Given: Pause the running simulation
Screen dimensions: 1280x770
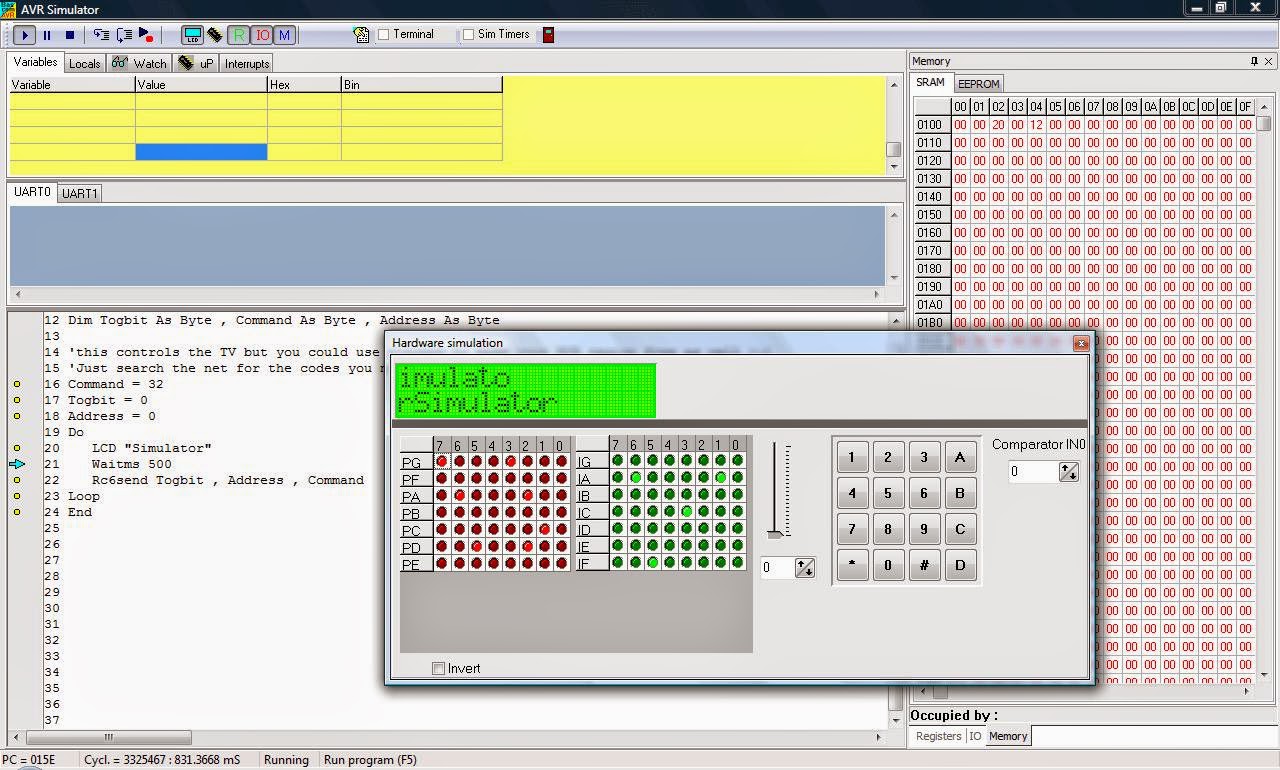Looking at the screenshot, I should 45,34.
